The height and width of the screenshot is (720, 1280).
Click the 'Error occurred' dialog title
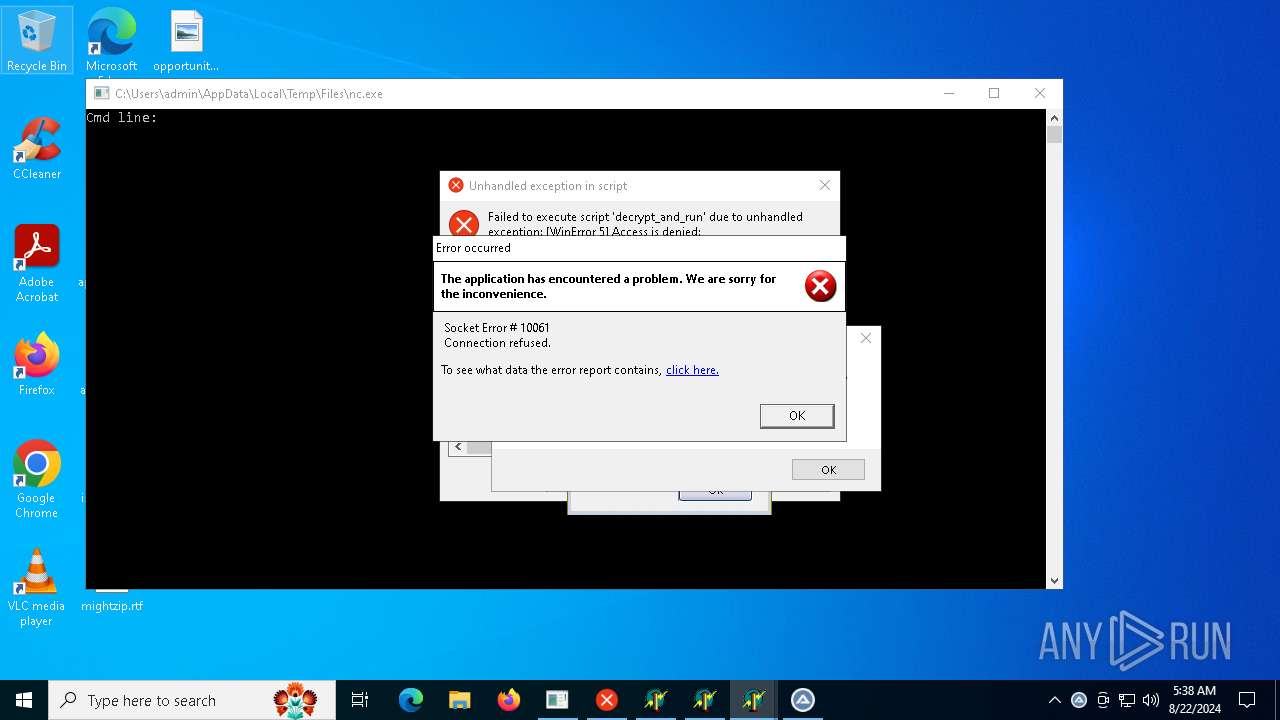(473, 248)
